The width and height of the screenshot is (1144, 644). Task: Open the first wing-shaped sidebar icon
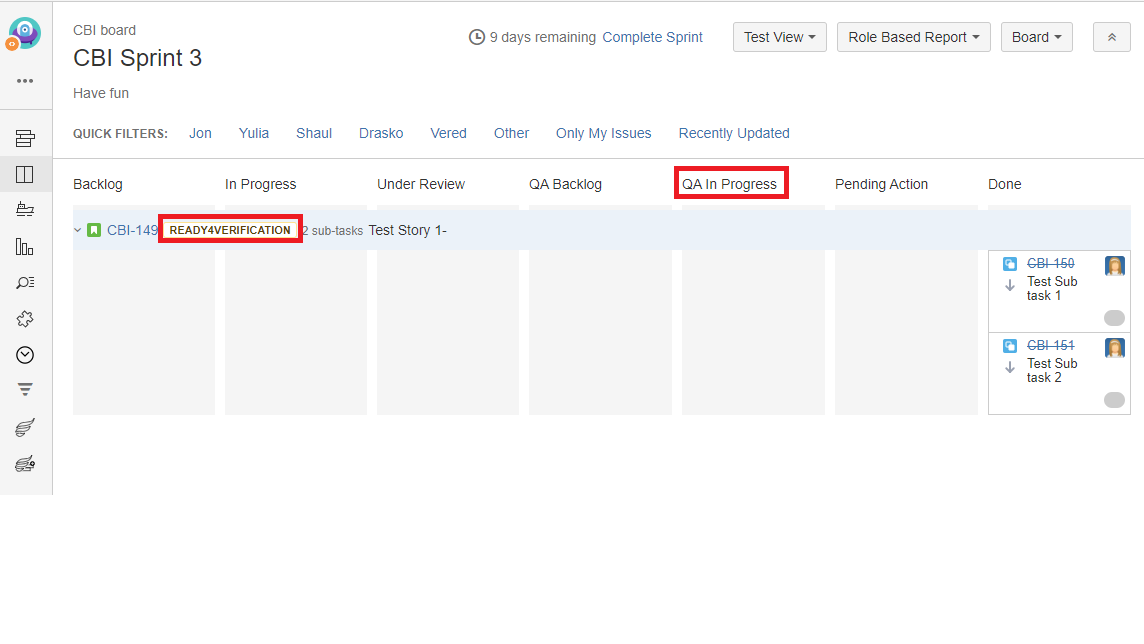[x=25, y=427]
